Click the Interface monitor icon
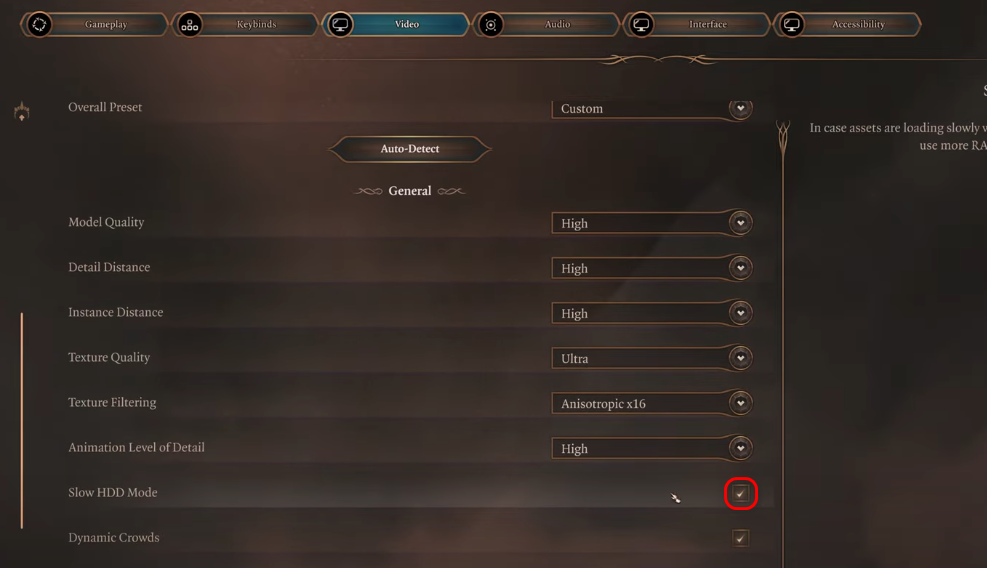 tap(641, 25)
